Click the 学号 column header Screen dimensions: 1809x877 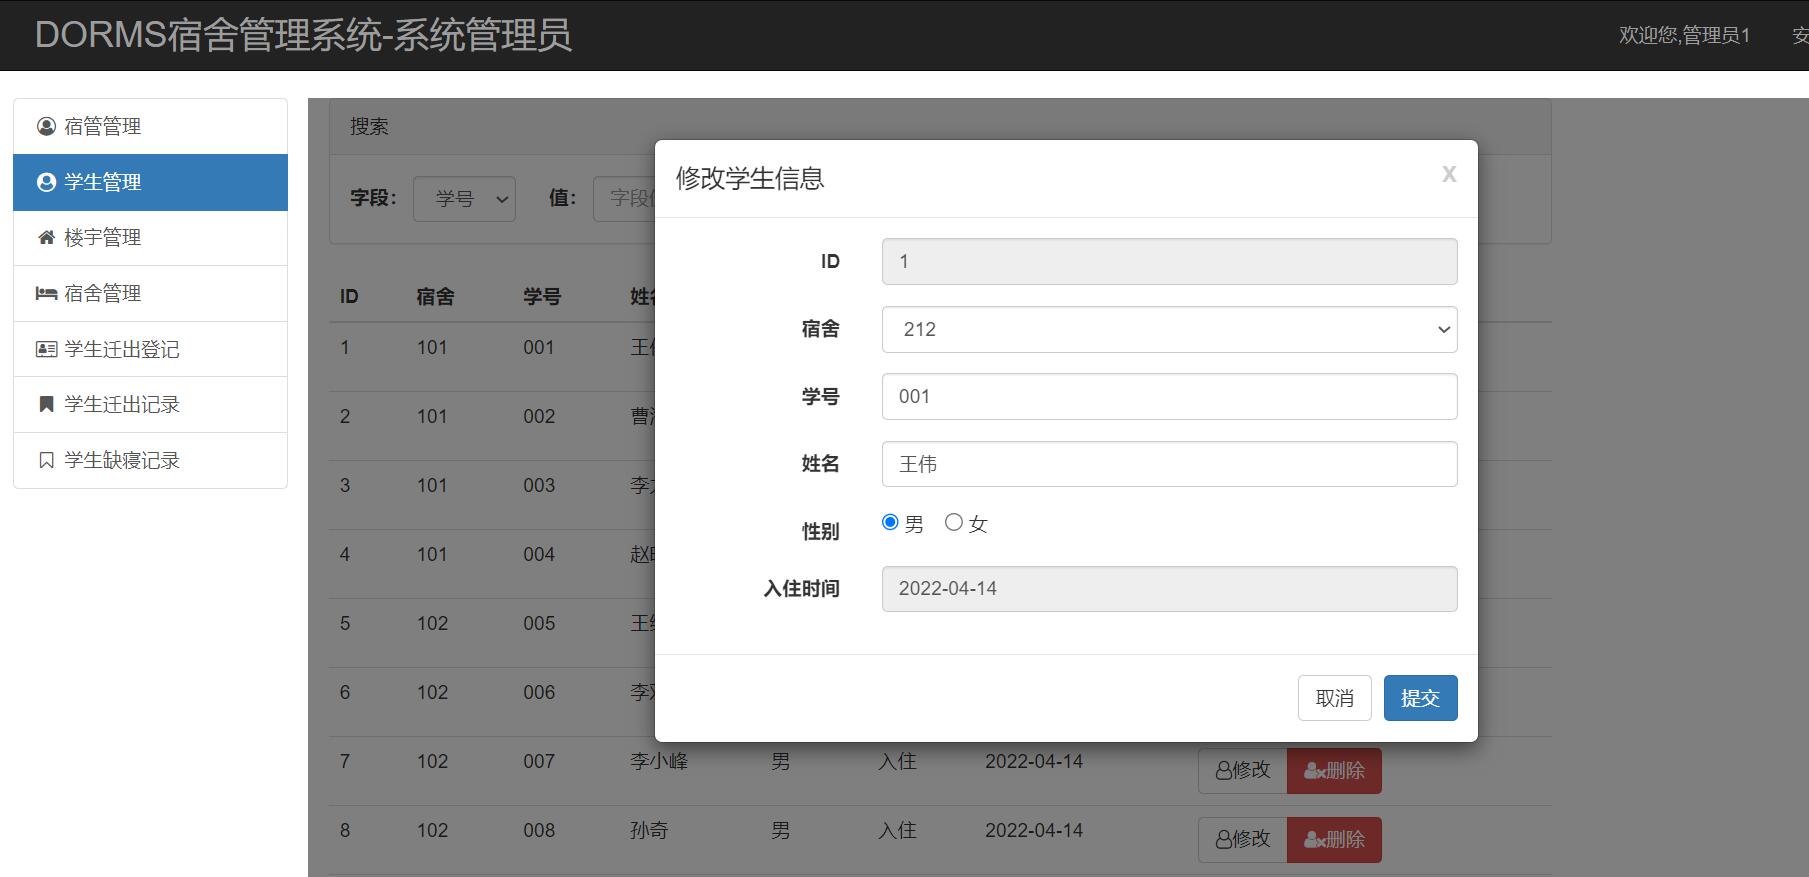pos(542,296)
